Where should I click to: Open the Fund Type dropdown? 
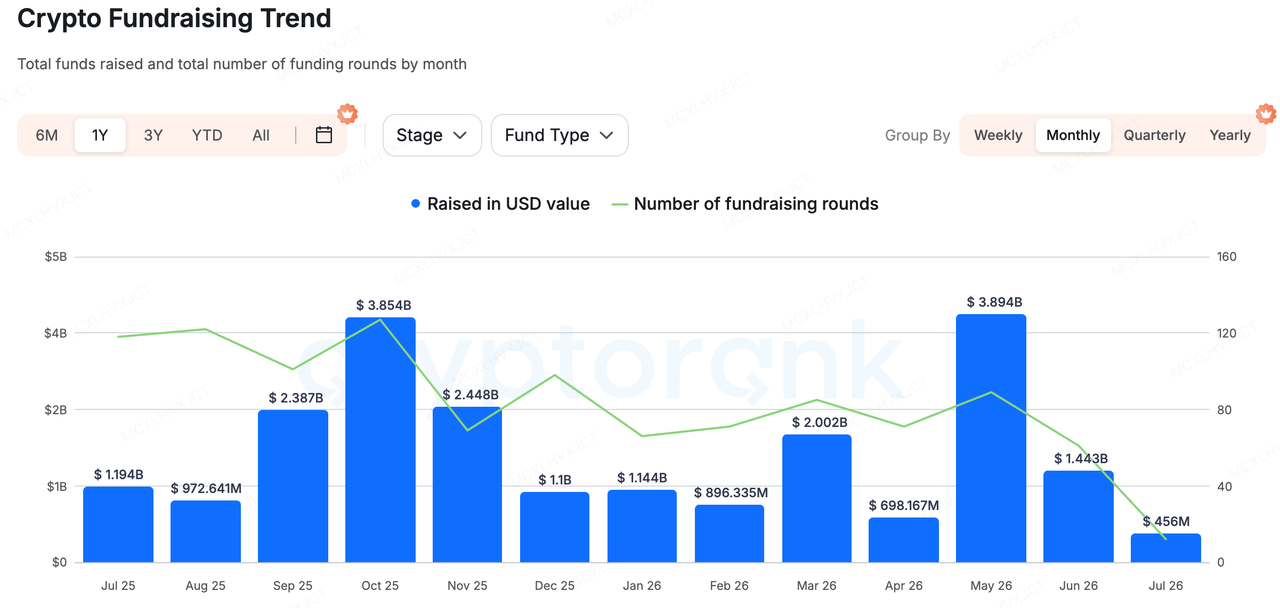click(x=559, y=135)
